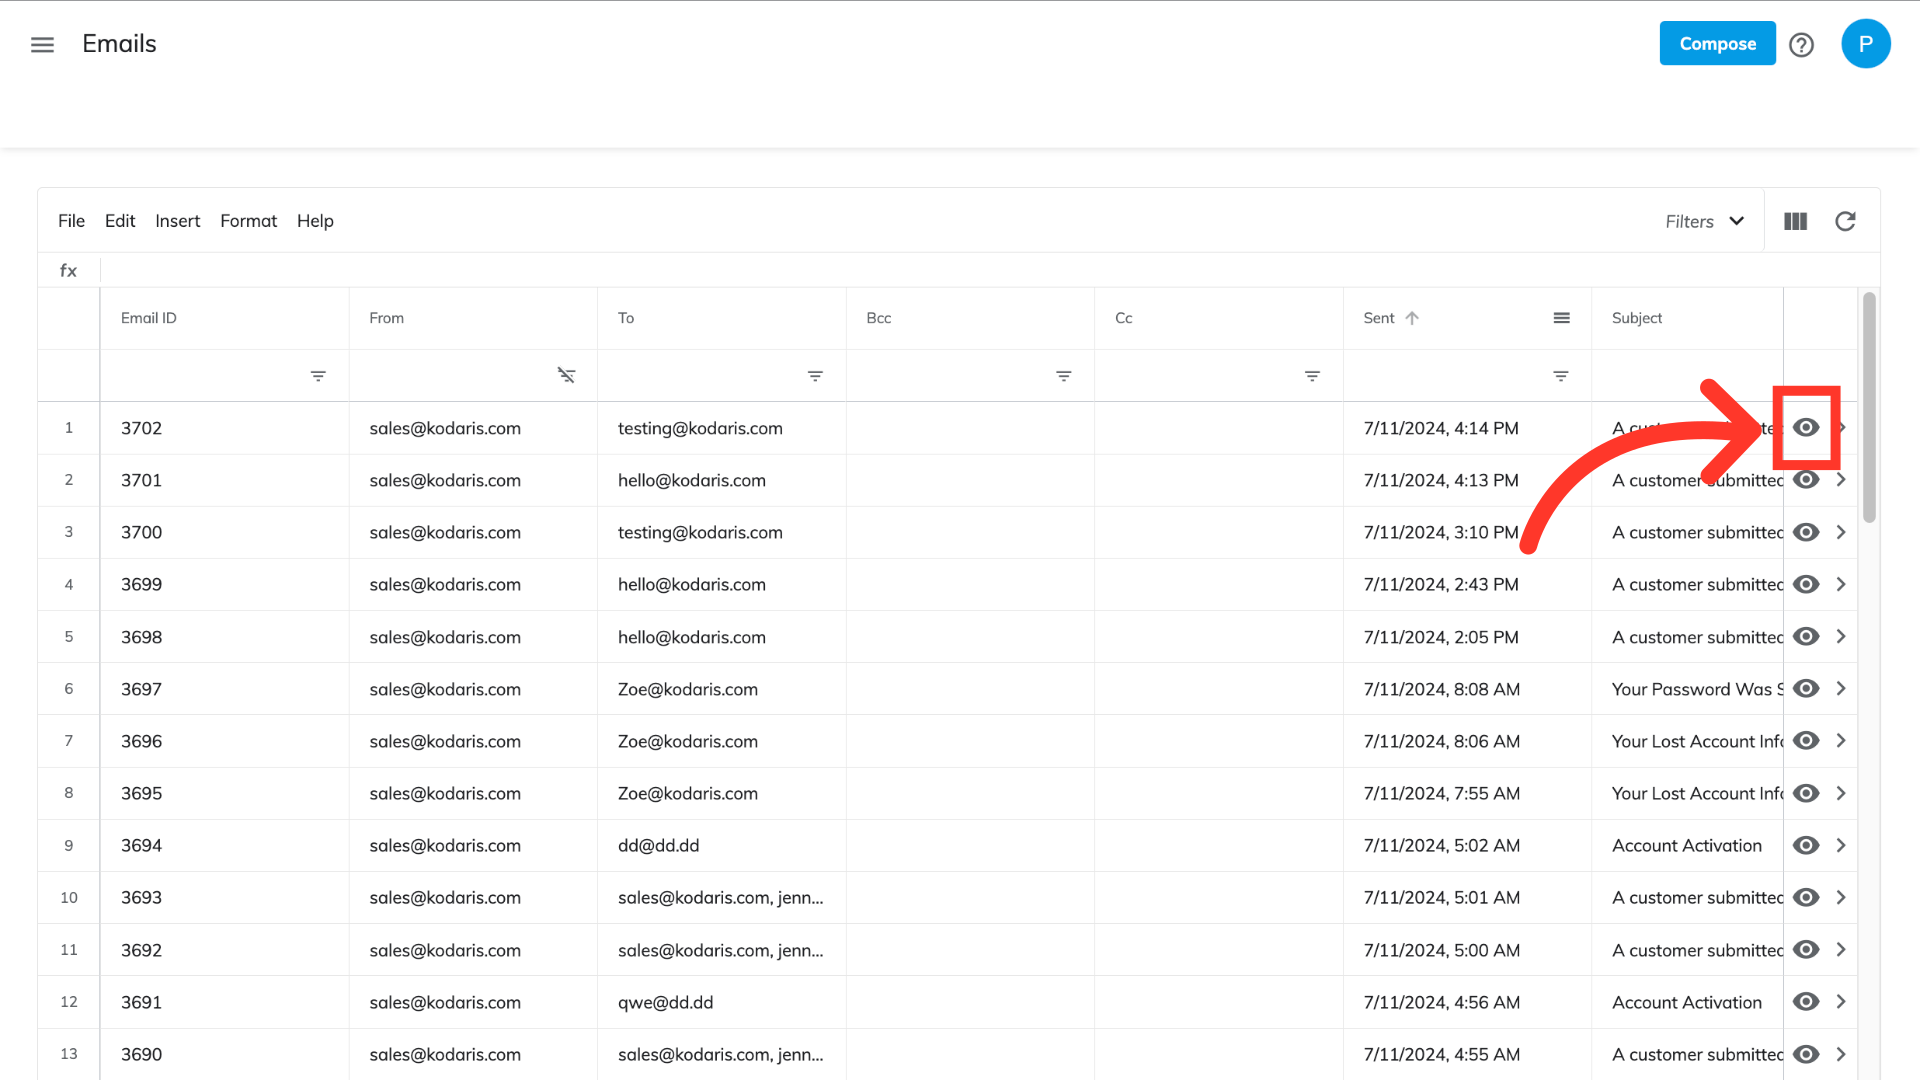Click the filter icon under Email ID
Image resolution: width=1920 pixels, height=1080 pixels.
tap(318, 376)
